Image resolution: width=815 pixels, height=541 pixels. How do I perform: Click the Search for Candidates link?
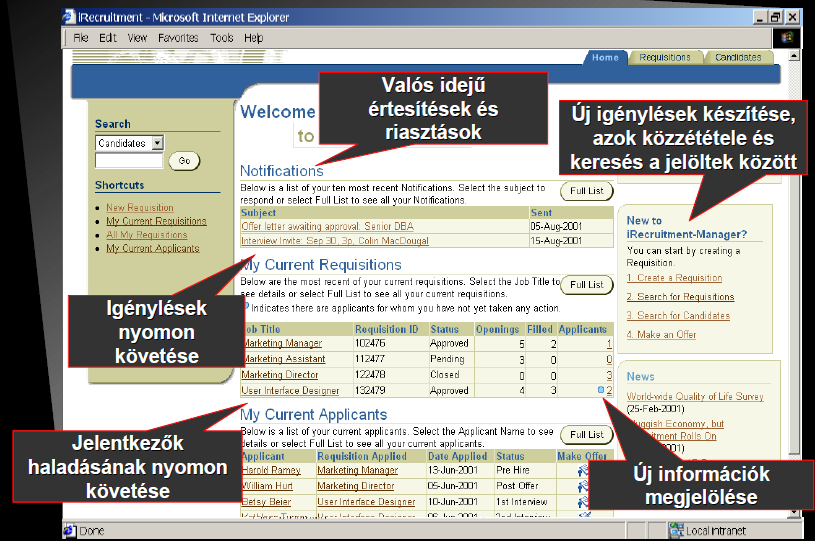coord(678,315)
